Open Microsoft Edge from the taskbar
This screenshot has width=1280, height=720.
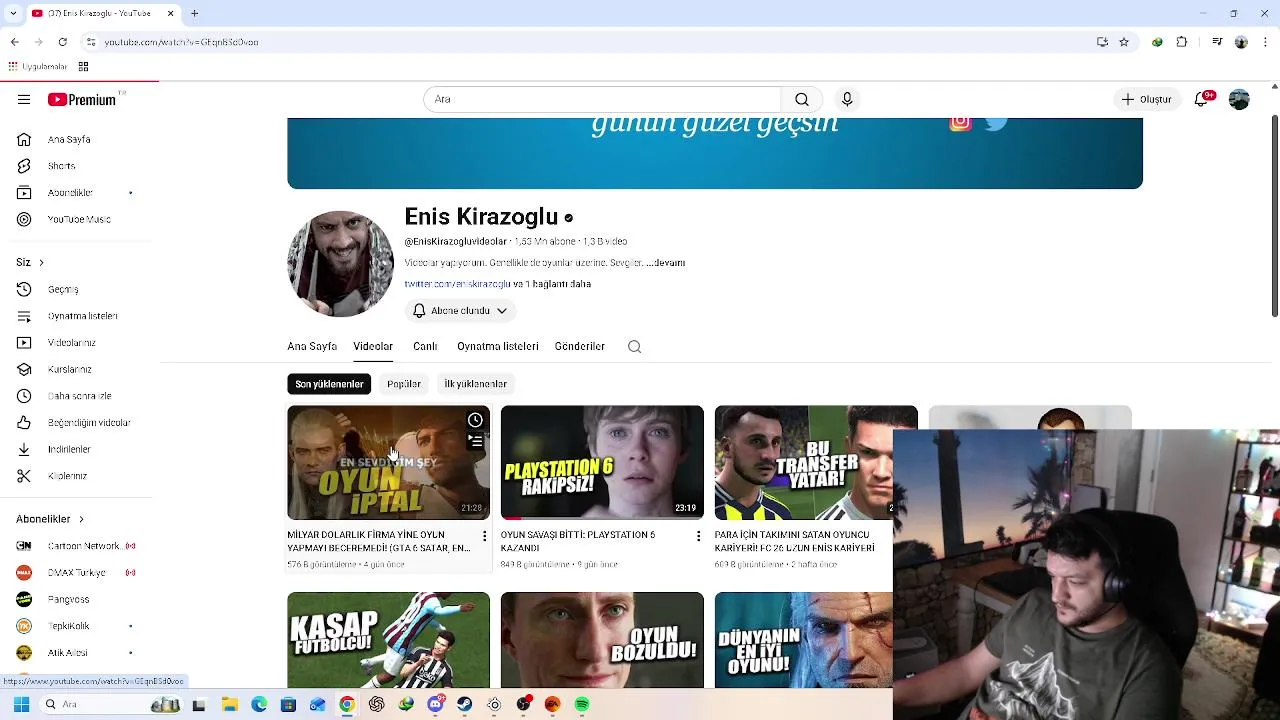click(x=259, y=704)
